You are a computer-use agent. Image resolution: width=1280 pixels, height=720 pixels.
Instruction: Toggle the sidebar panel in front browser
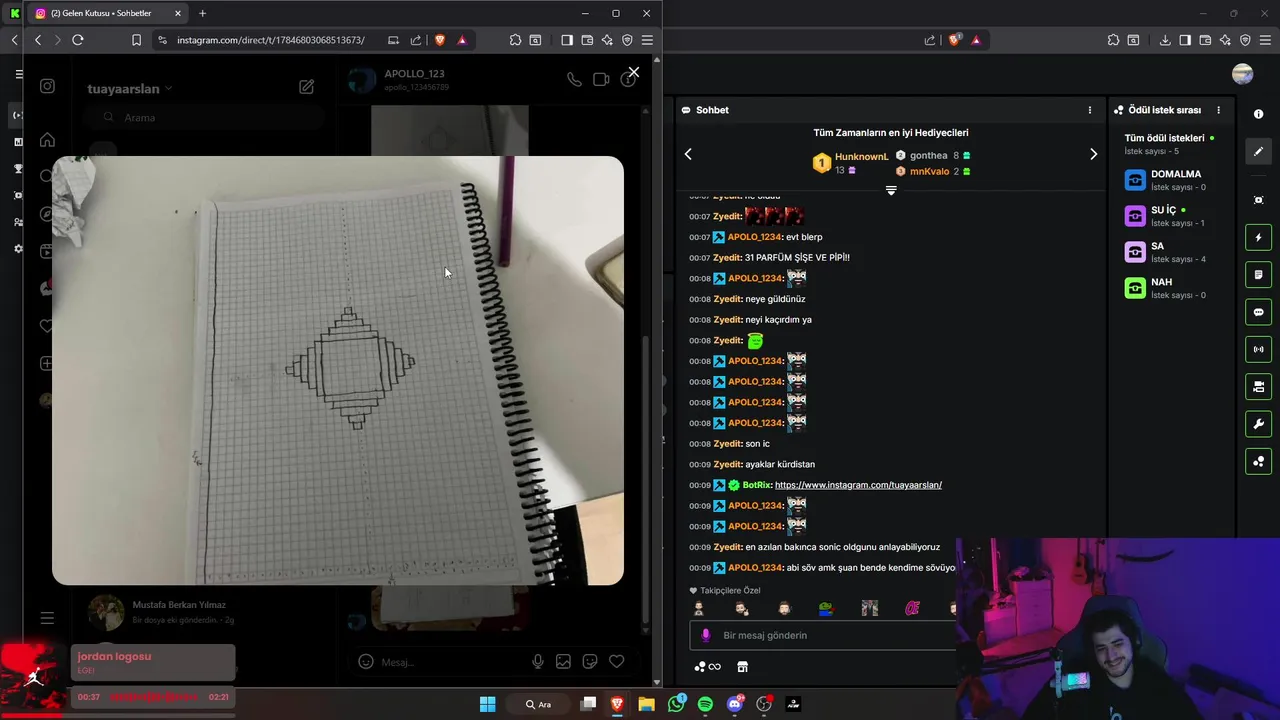click(567, 40)
